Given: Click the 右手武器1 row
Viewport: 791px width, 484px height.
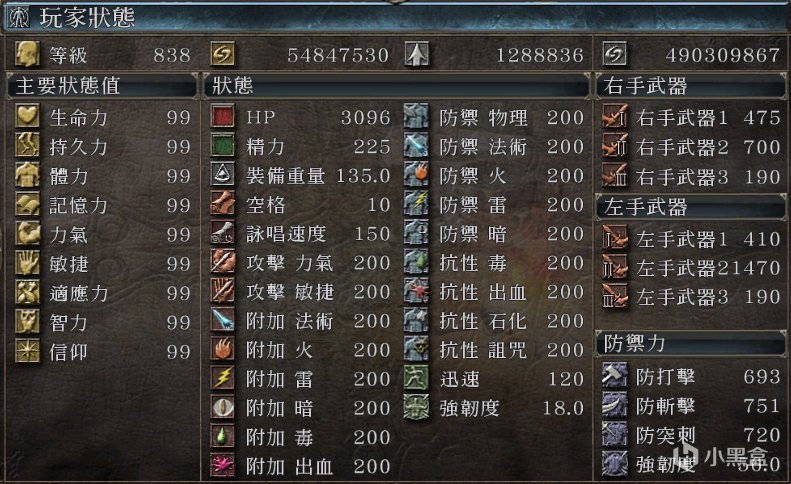Looking at the screenshot, I should [x=691, y=117].
